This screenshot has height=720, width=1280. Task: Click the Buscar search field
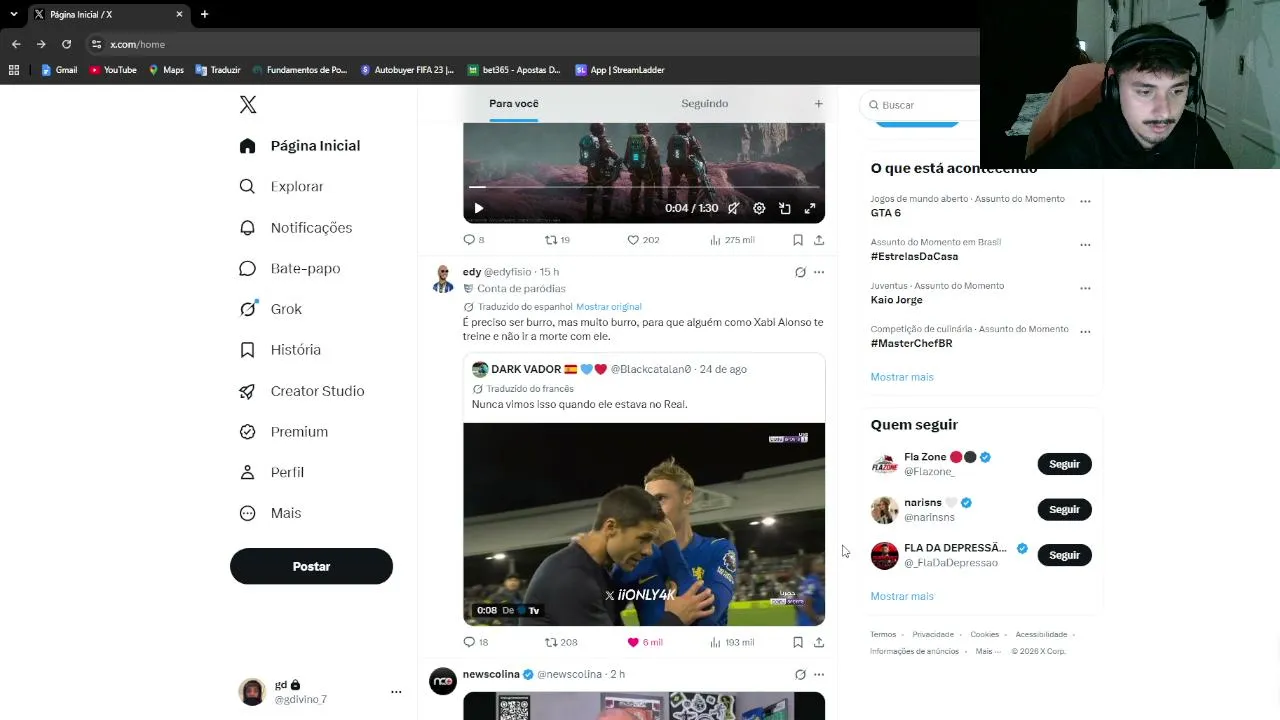click(x=921, y=105)
